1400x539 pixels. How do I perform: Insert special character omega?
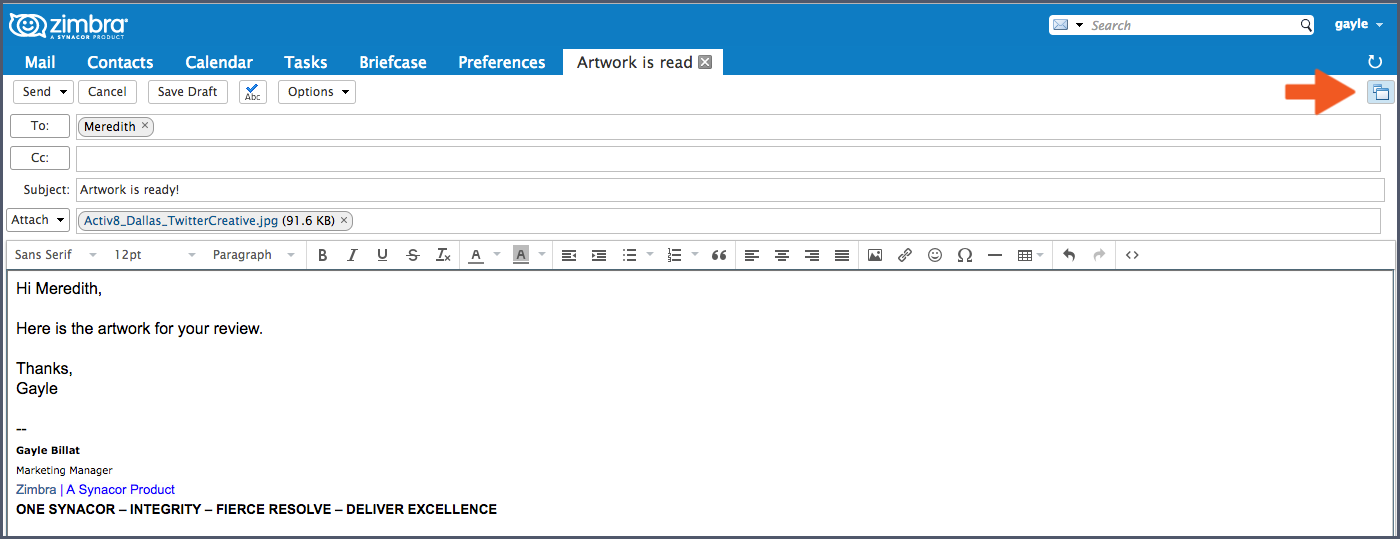coord(965,255)
